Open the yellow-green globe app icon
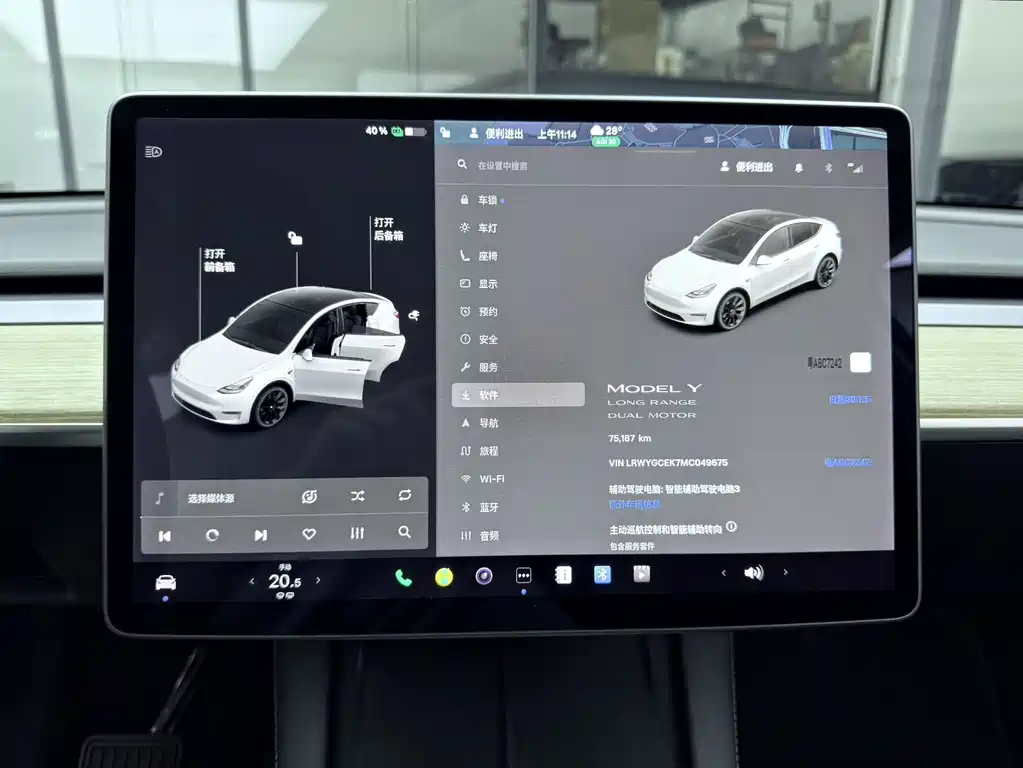Image resolution: width=1023 pixels, height=768 pixels. 444,577
